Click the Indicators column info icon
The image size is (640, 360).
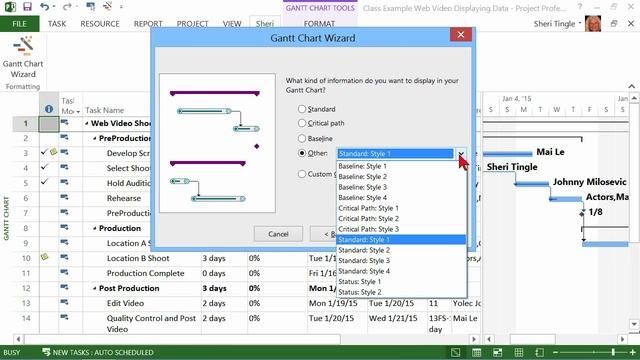click(x=49, y=109)
